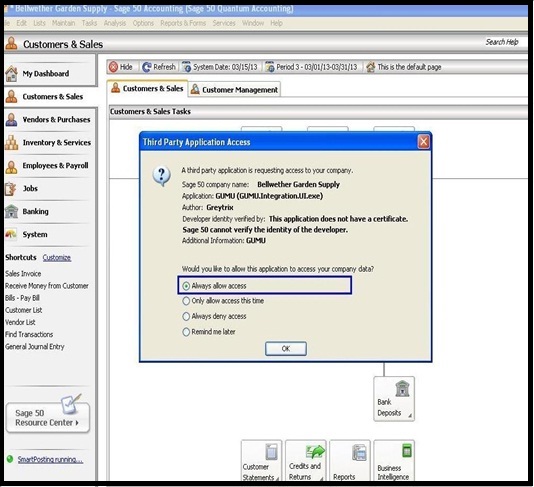Open Reports & Forms menu
Image resolution: width=534 pixels, height=487 pixels.
(183, 23)
